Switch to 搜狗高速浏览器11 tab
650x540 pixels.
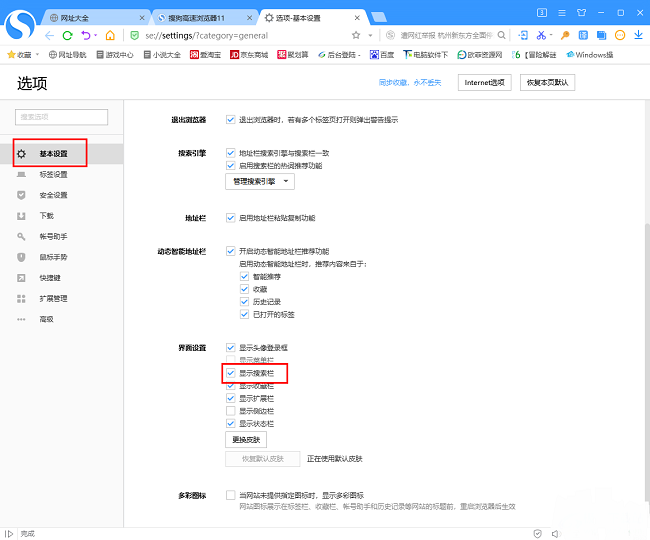coord(202,18)
